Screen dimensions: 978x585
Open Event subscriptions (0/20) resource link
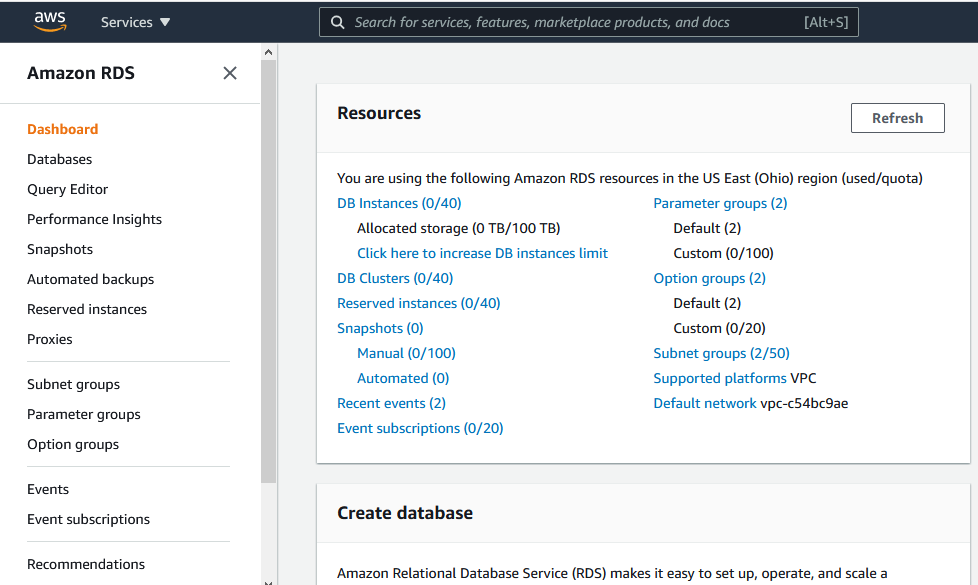click(x=420, y=428)
